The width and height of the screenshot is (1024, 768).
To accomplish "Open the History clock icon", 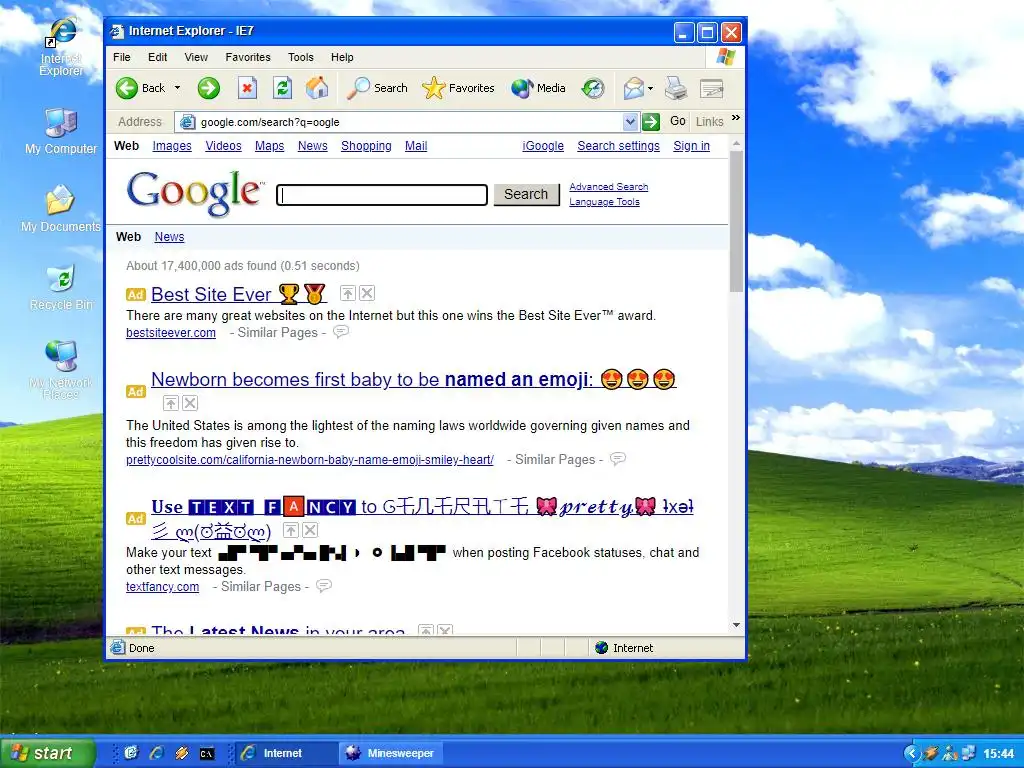I will coord(593,88).
